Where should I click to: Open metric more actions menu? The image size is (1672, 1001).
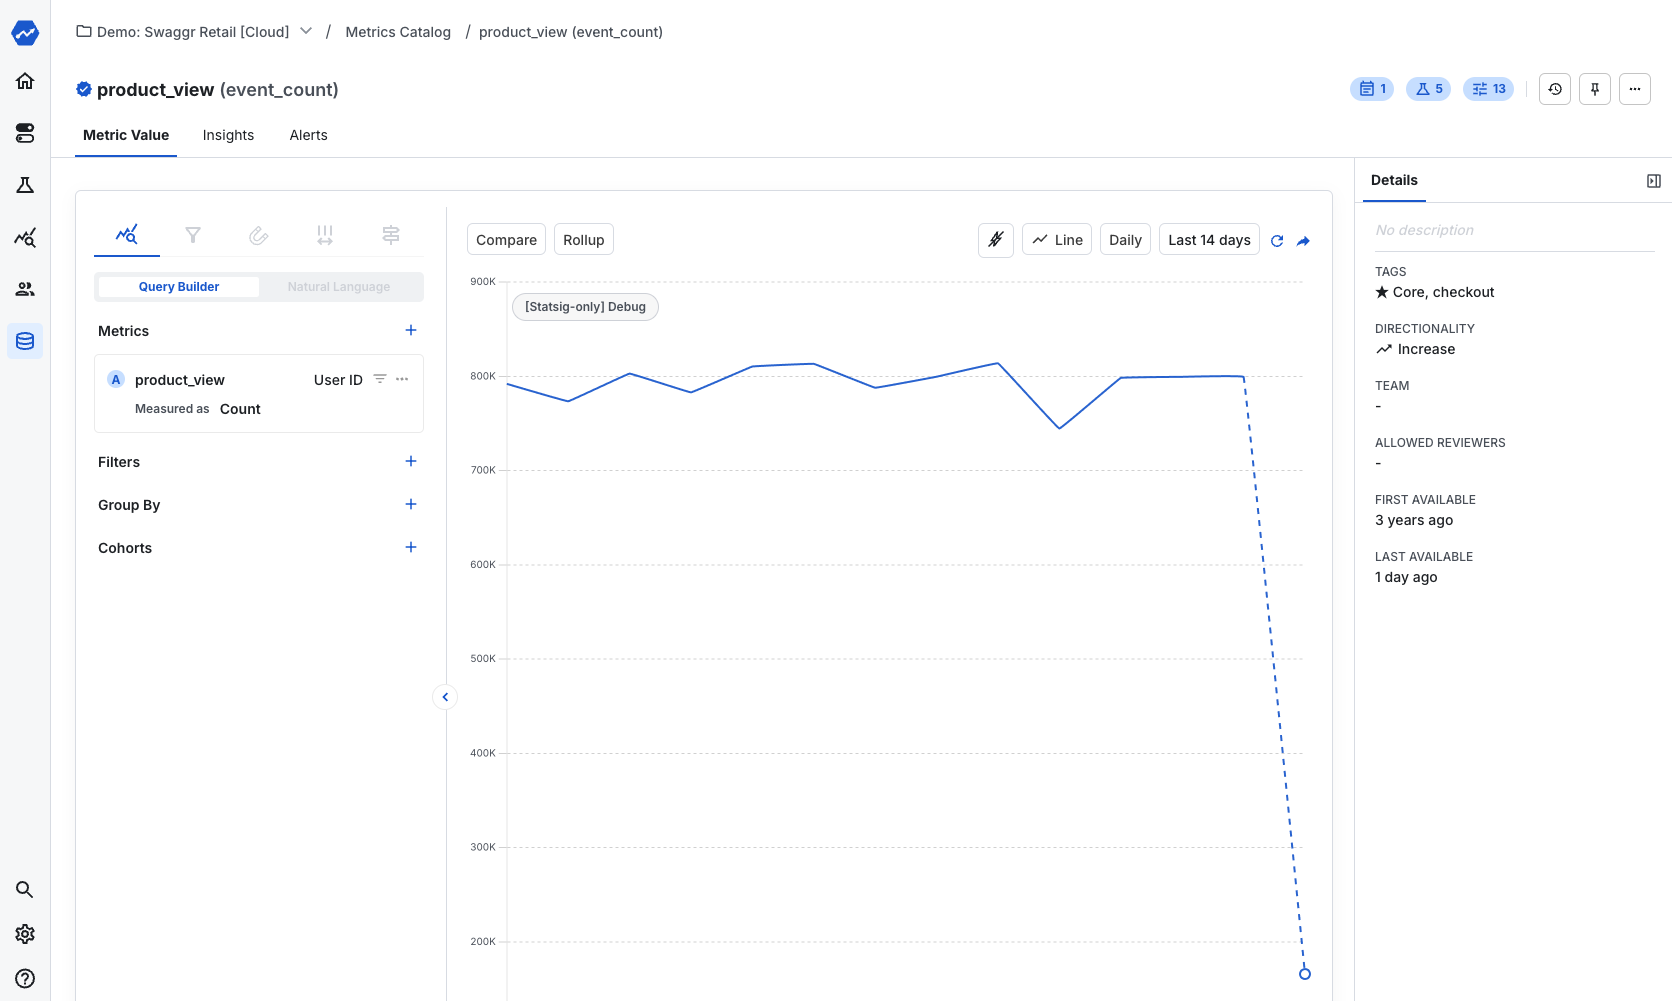point(1635,89)
